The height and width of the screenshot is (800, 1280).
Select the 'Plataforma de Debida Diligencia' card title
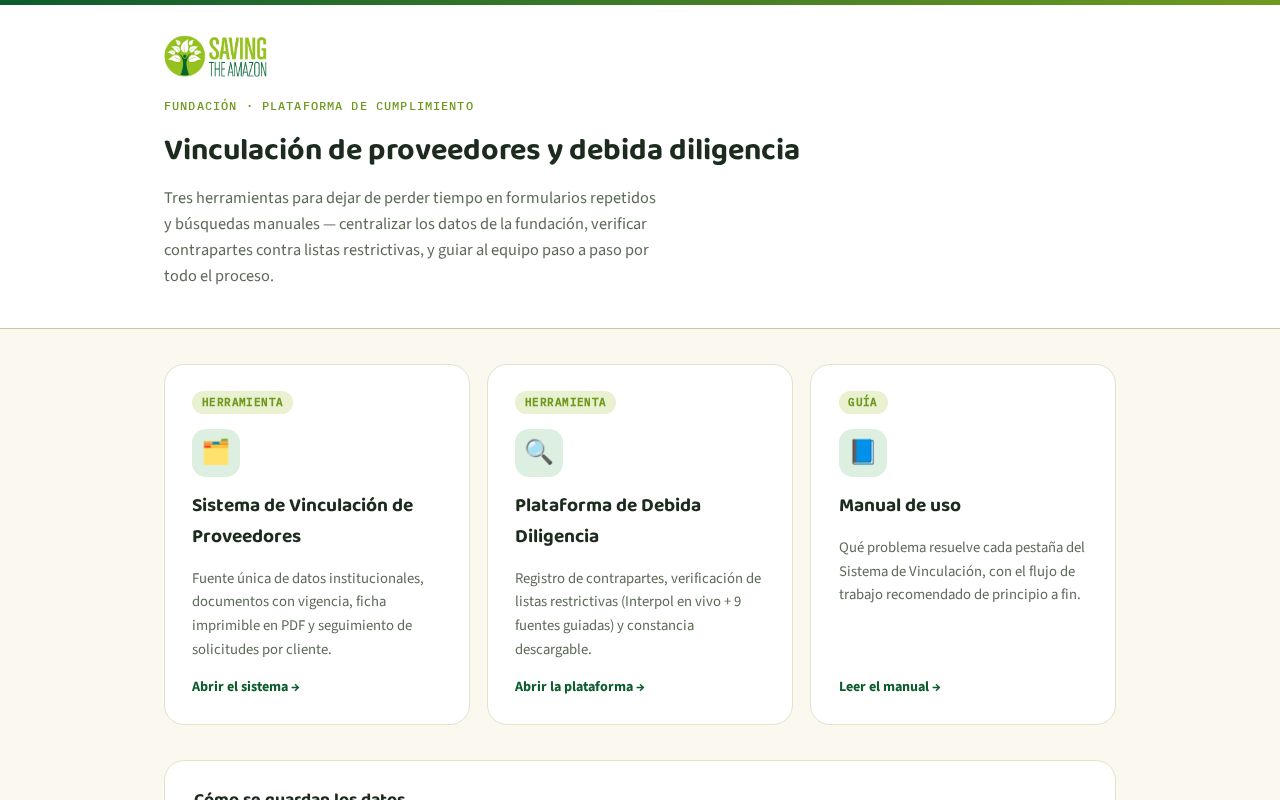coord(608,521)
